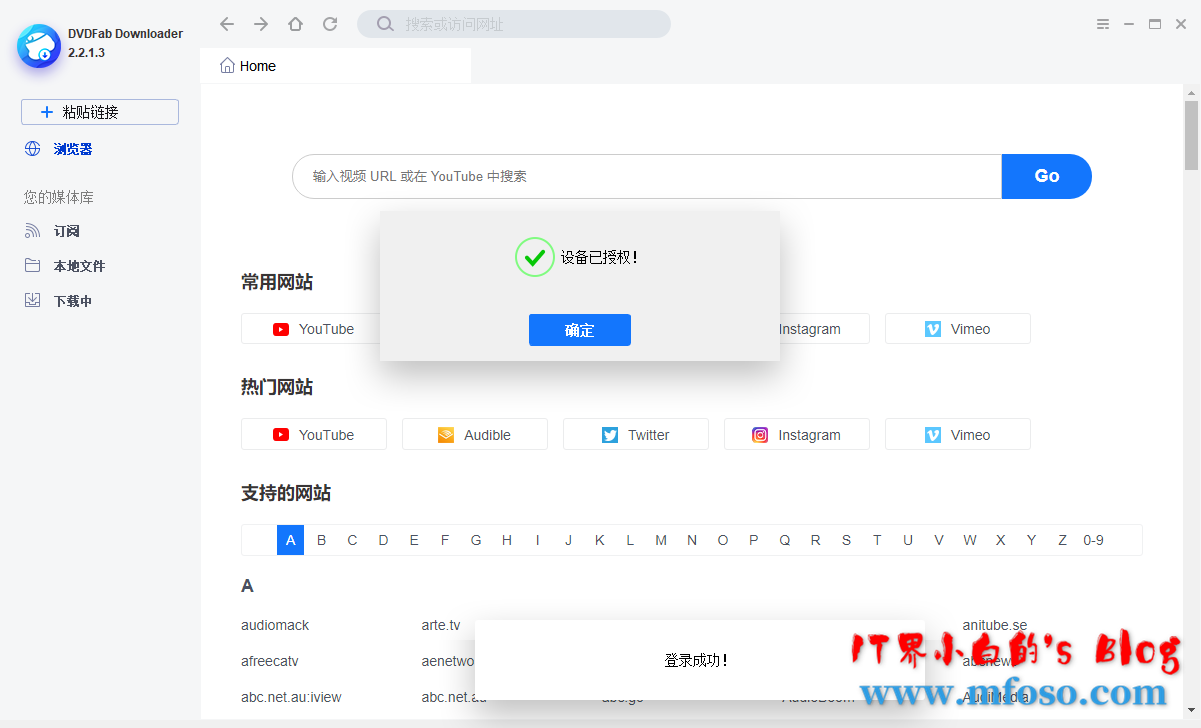
Task: Open the anitube.se site link
Action: click(x=995, y=625)
